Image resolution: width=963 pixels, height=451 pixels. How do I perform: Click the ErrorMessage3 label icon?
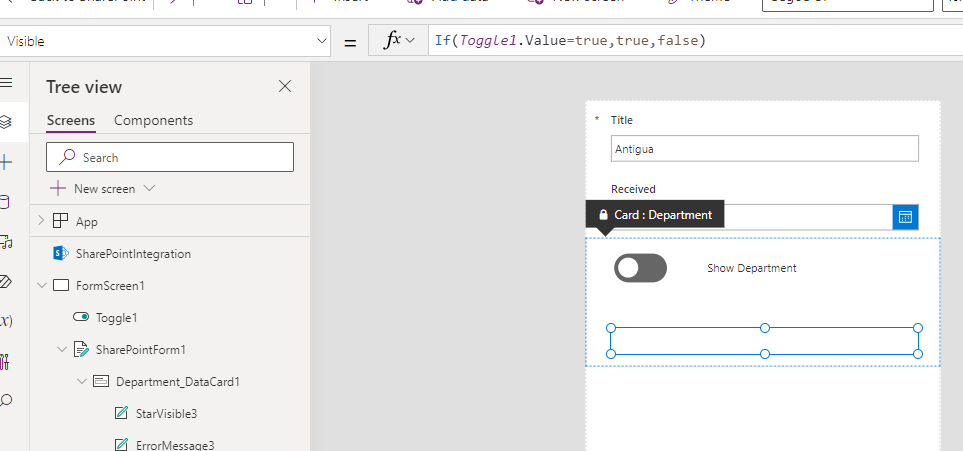click(121, 444)
